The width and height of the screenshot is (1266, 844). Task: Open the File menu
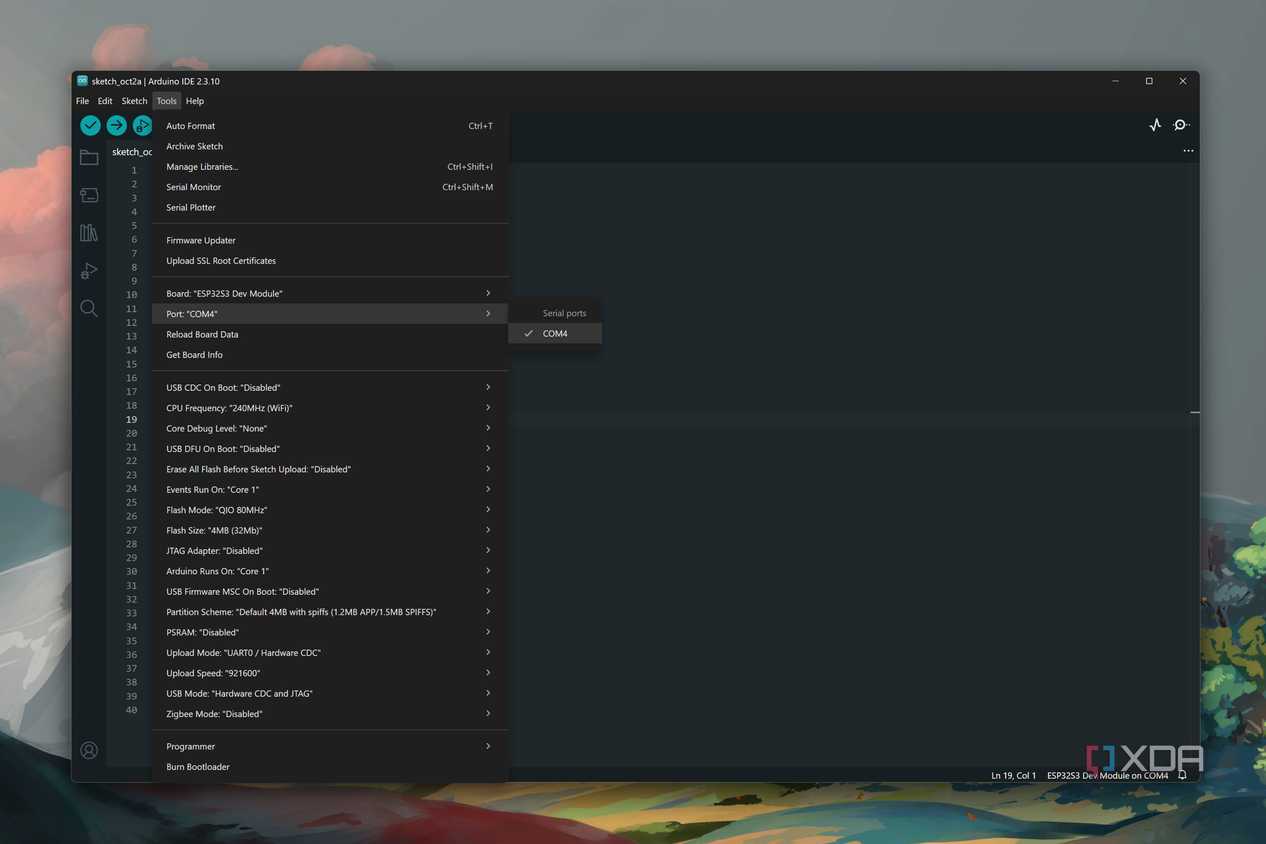point(82,101)
